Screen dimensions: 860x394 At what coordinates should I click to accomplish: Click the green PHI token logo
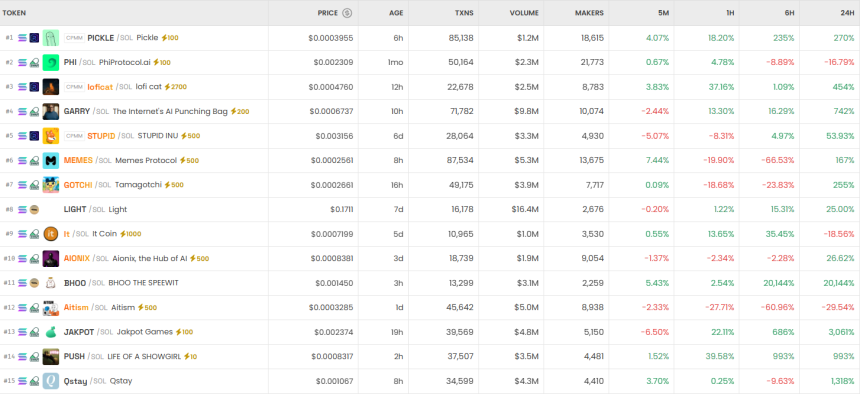[51, 63]
